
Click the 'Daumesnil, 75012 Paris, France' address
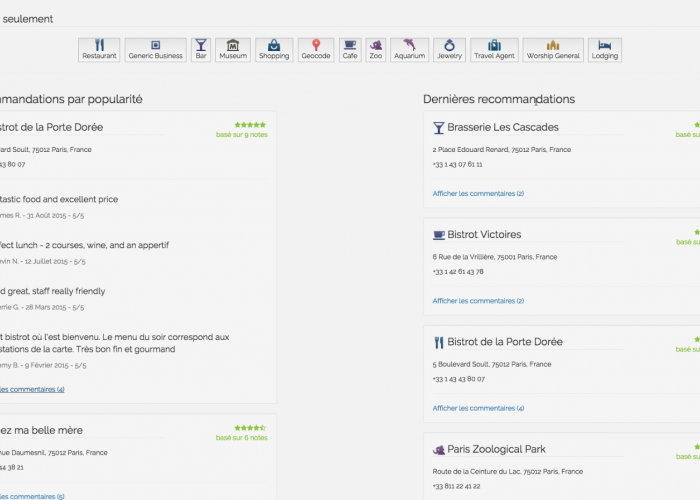[x=54, y=453]
